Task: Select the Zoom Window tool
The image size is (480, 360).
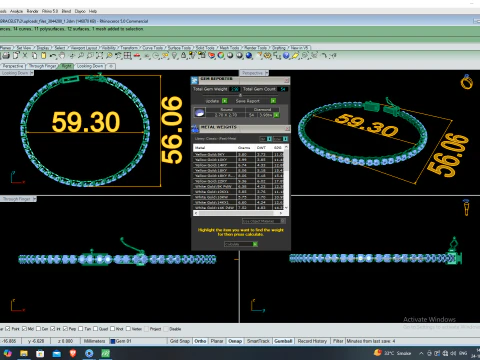Action: pos(90,56)
